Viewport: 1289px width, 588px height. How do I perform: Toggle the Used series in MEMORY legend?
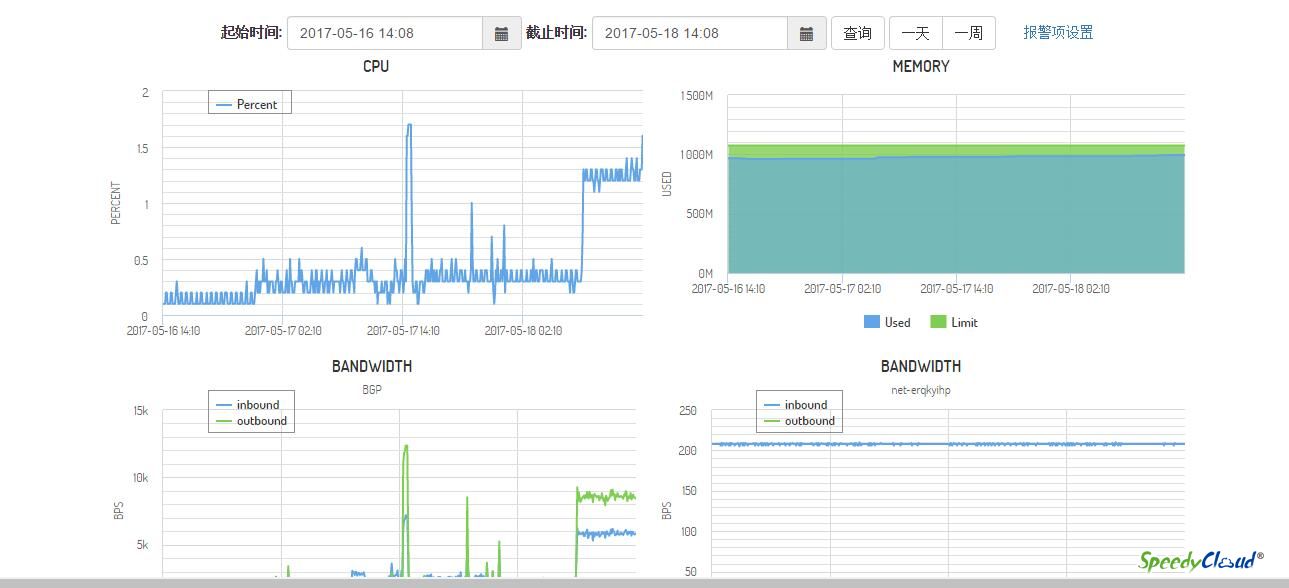[887, 322]
